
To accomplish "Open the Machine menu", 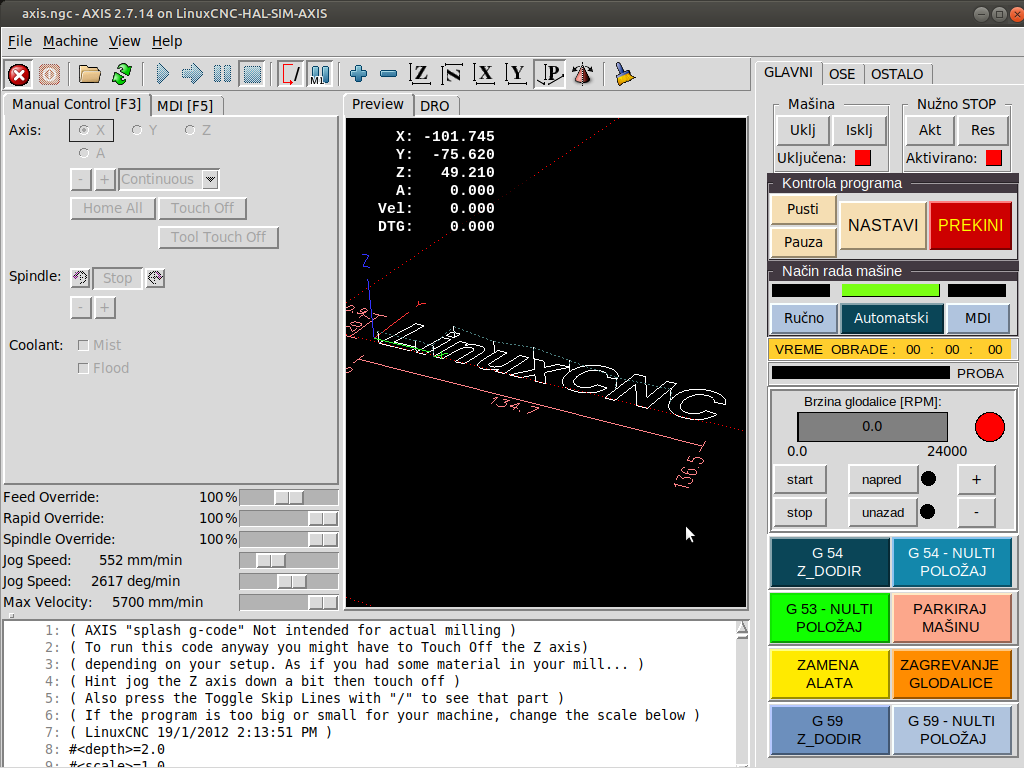I will [71, 41].
